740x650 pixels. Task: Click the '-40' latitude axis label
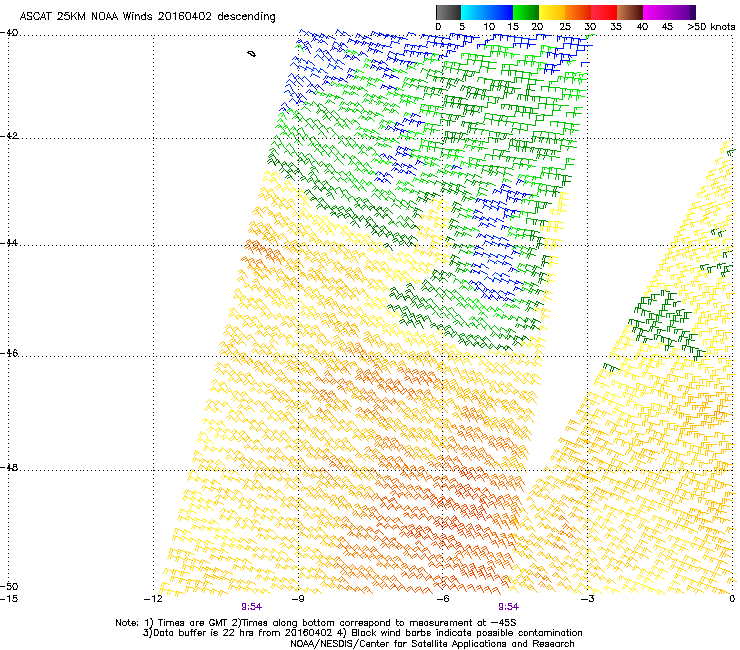tap(9, 33)
